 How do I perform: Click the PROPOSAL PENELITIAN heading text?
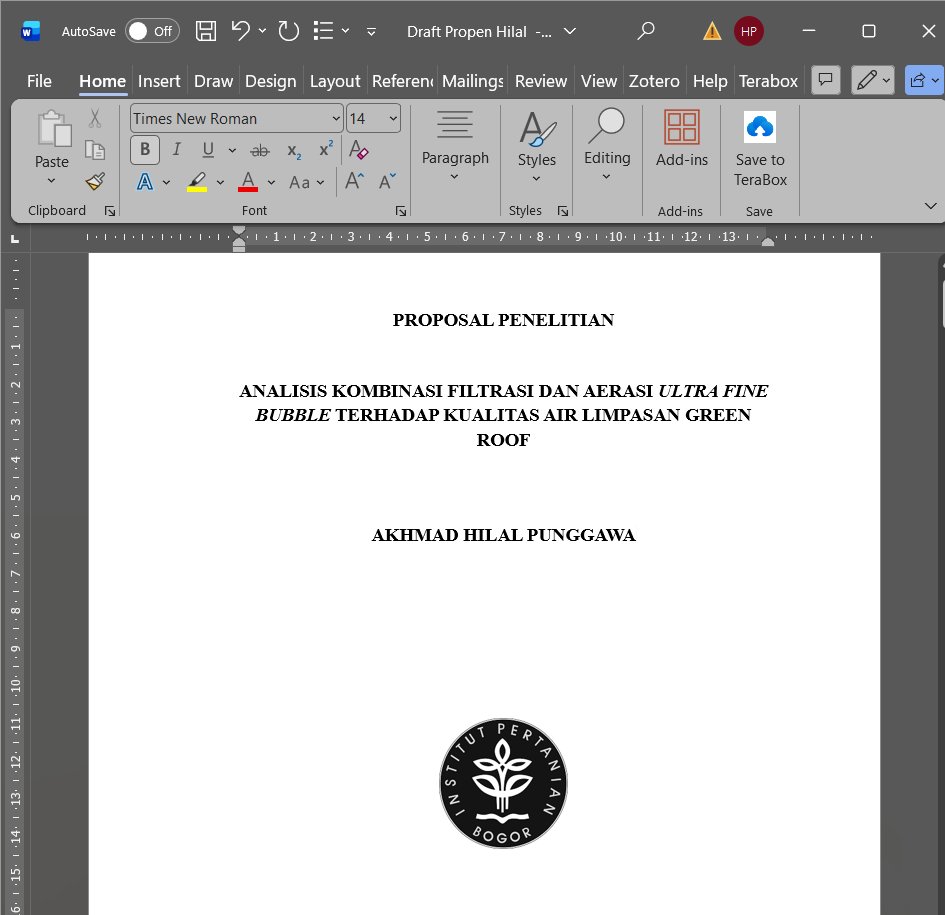click(503, 320)
